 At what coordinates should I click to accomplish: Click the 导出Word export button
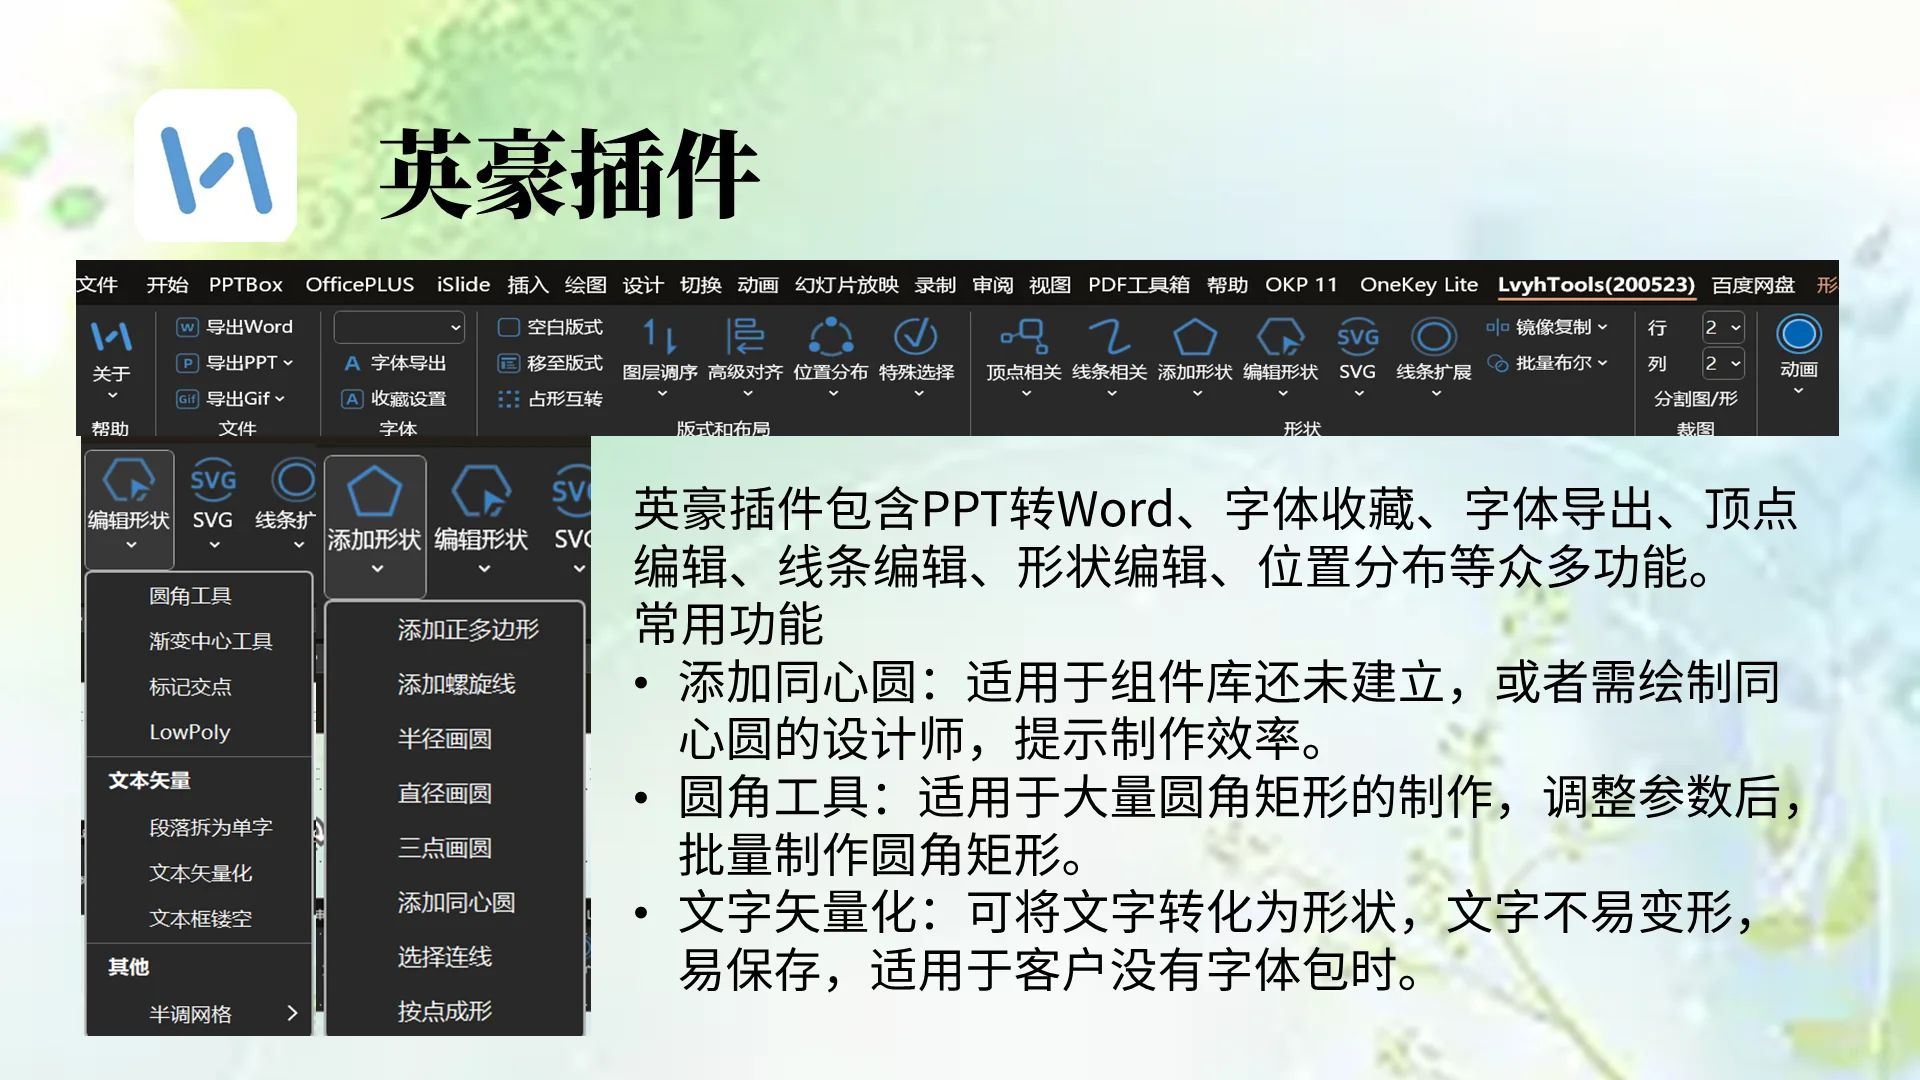tap(236, 326)
